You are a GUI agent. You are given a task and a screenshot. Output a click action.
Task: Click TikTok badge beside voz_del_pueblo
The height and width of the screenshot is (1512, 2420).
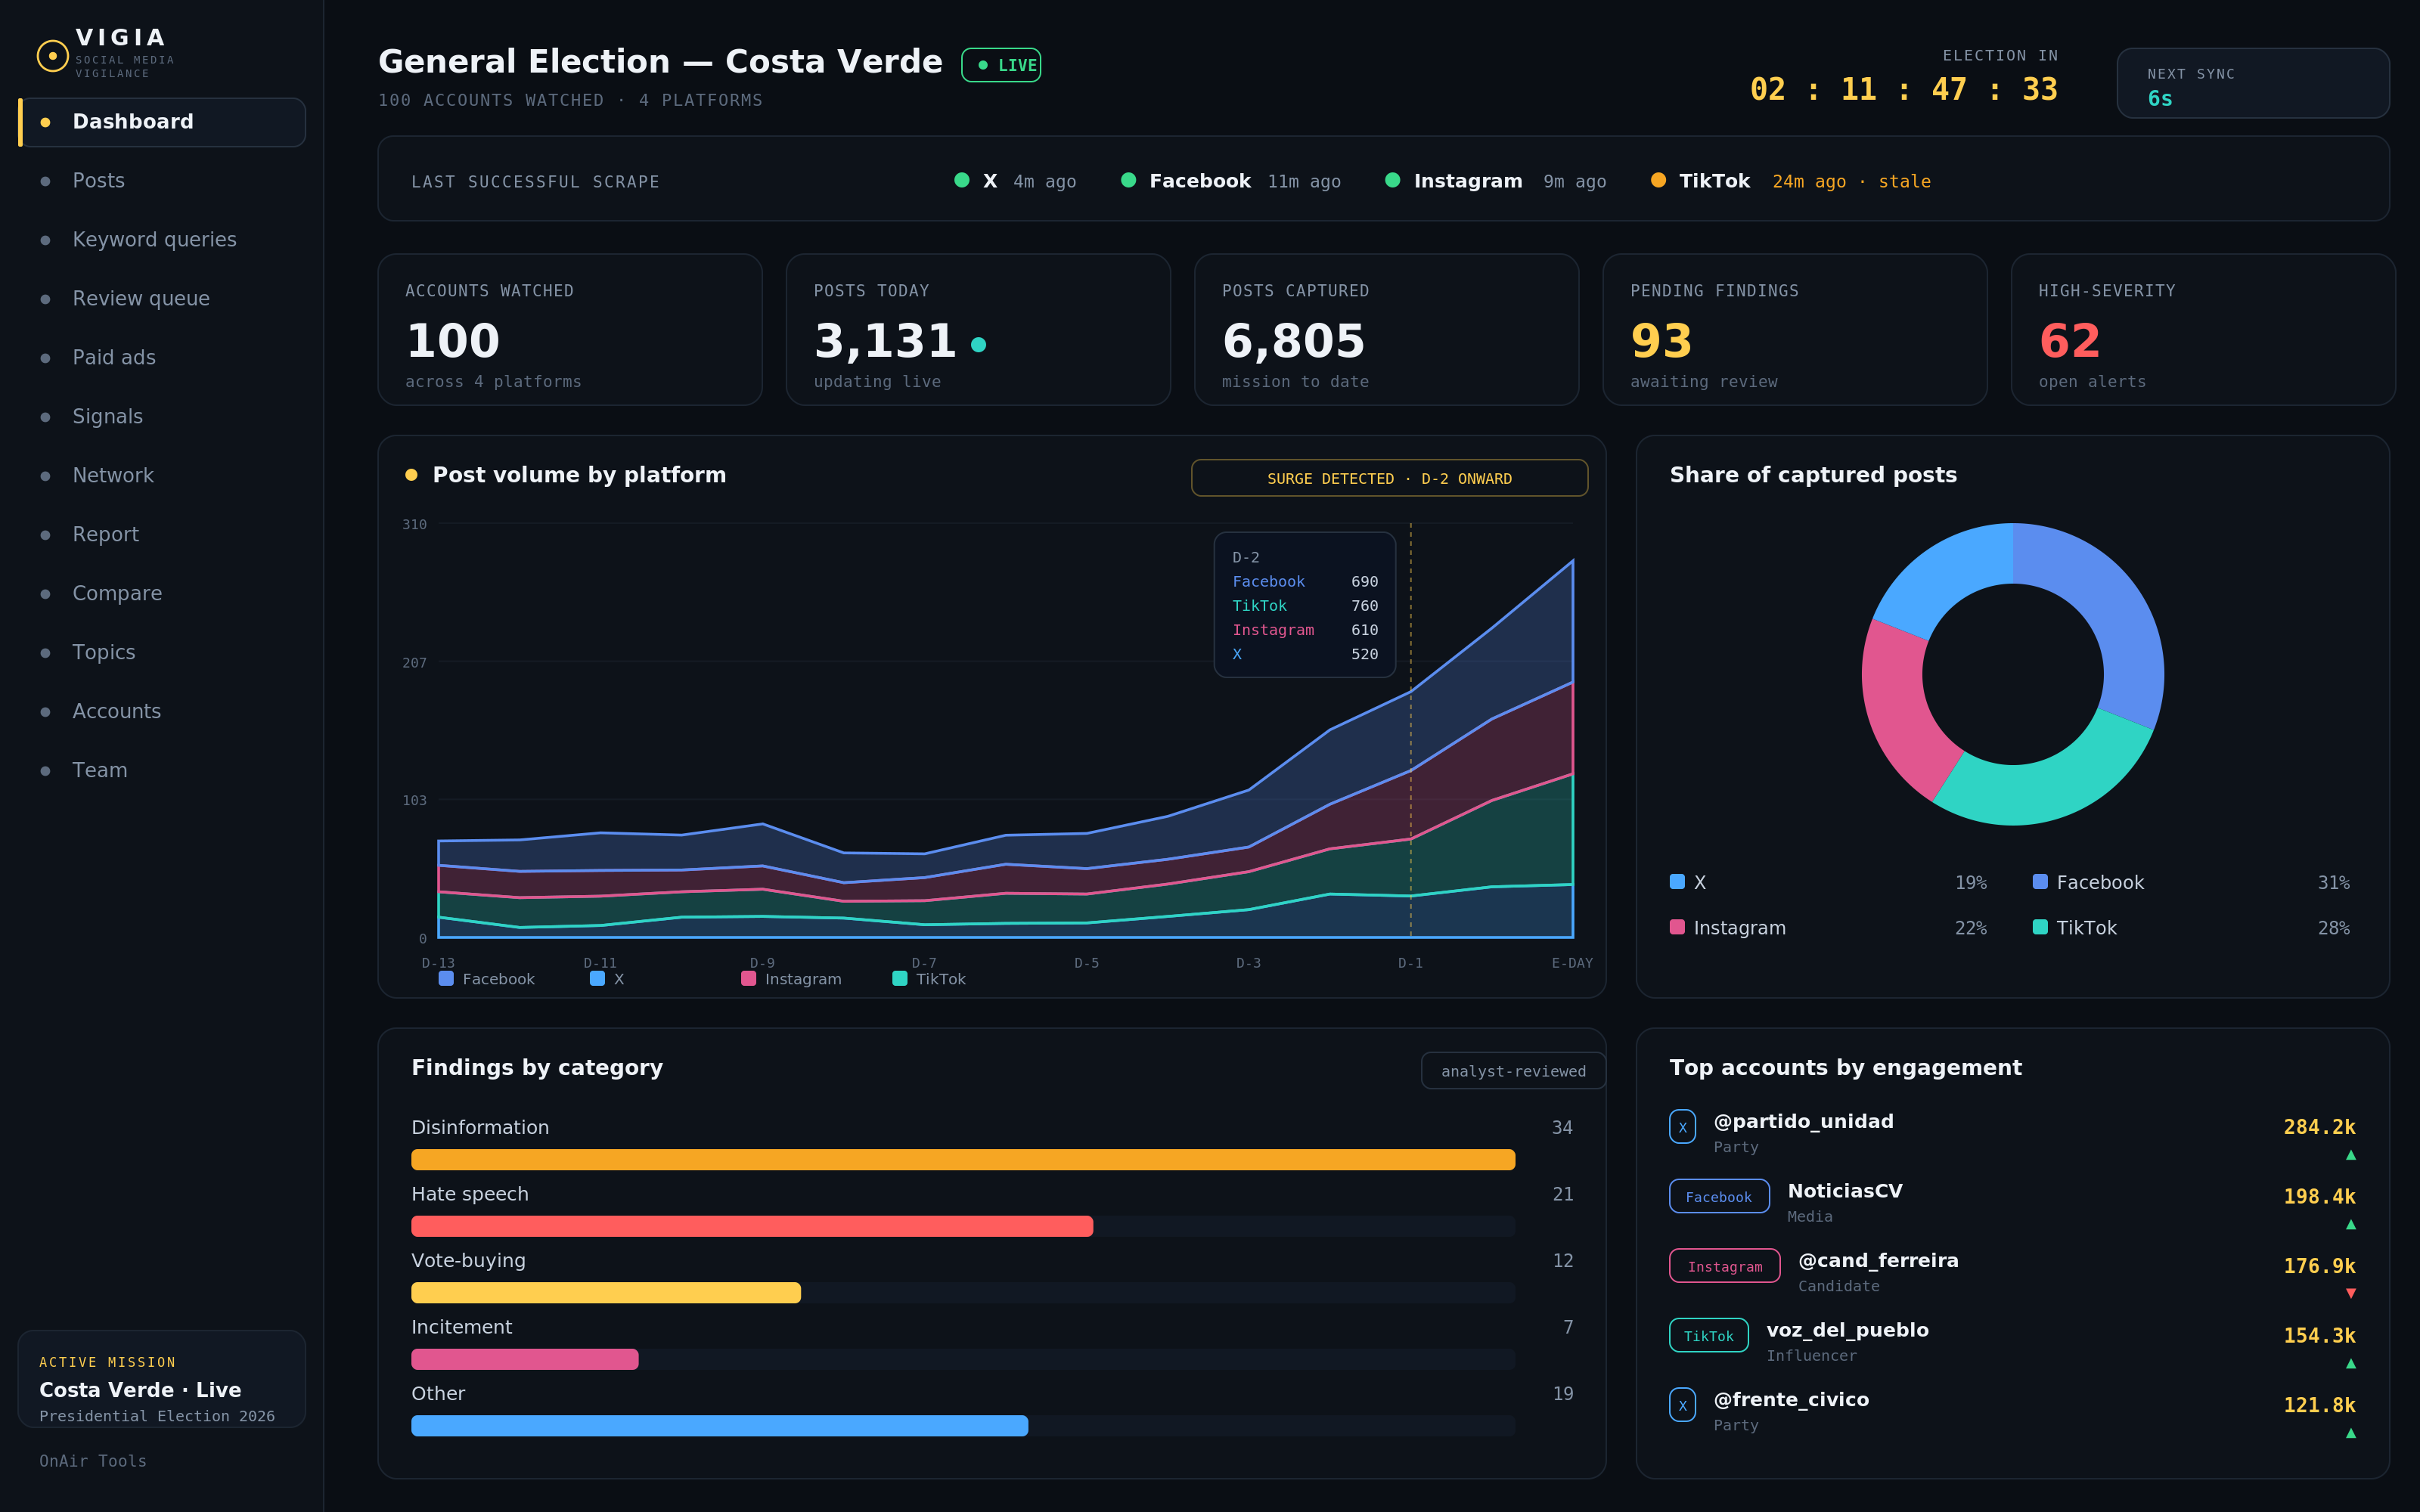(1709, 1336)
